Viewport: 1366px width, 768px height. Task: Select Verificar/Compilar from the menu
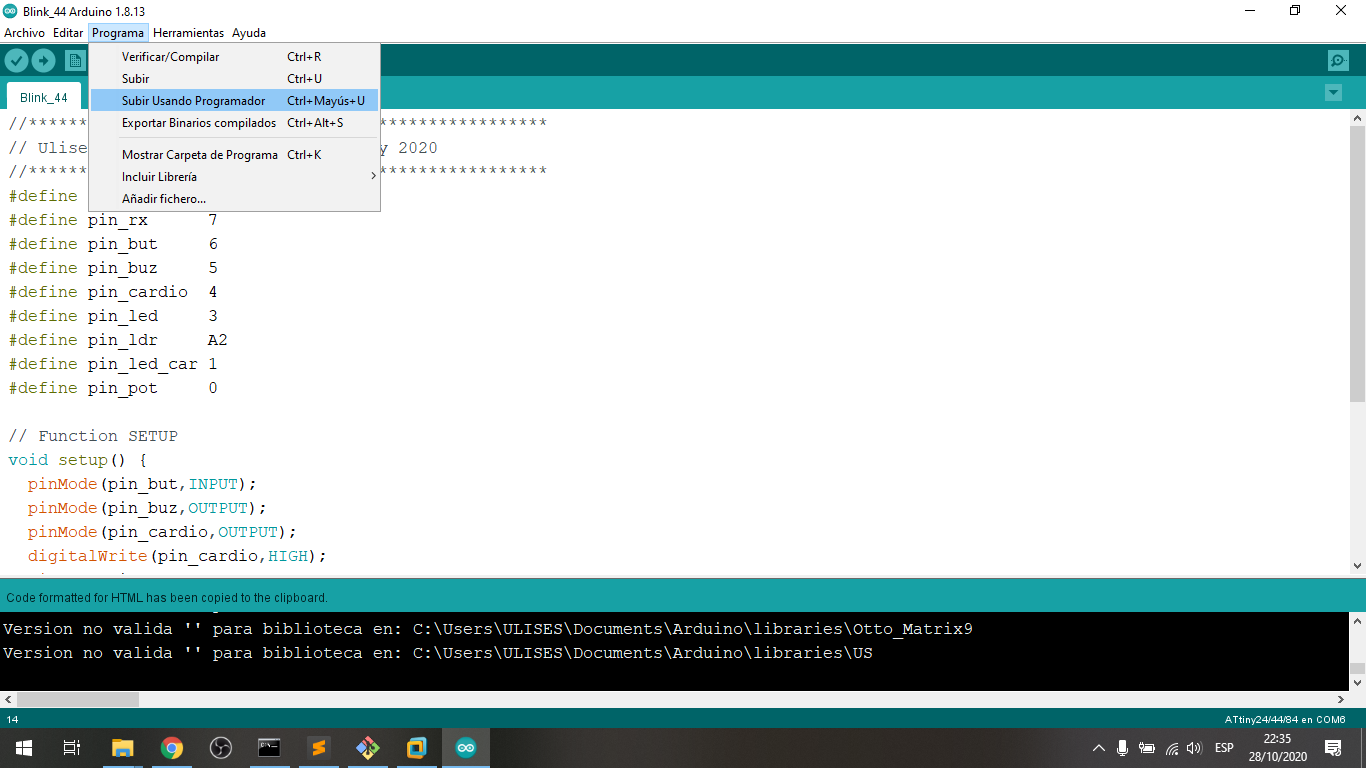235,57
